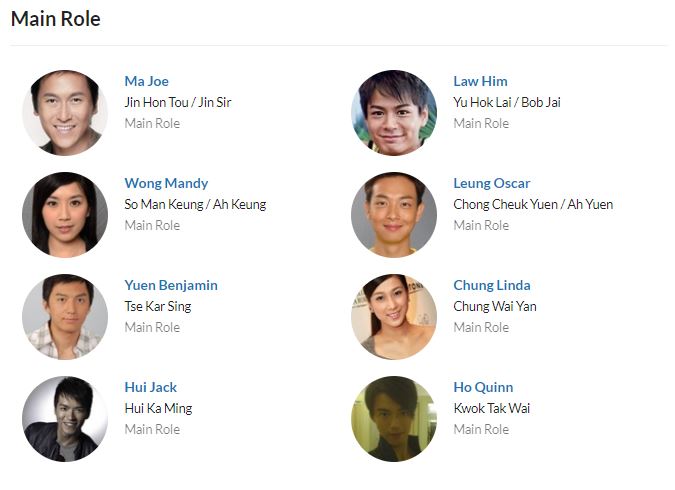Visit the Chung Linda link

(492, 285)
